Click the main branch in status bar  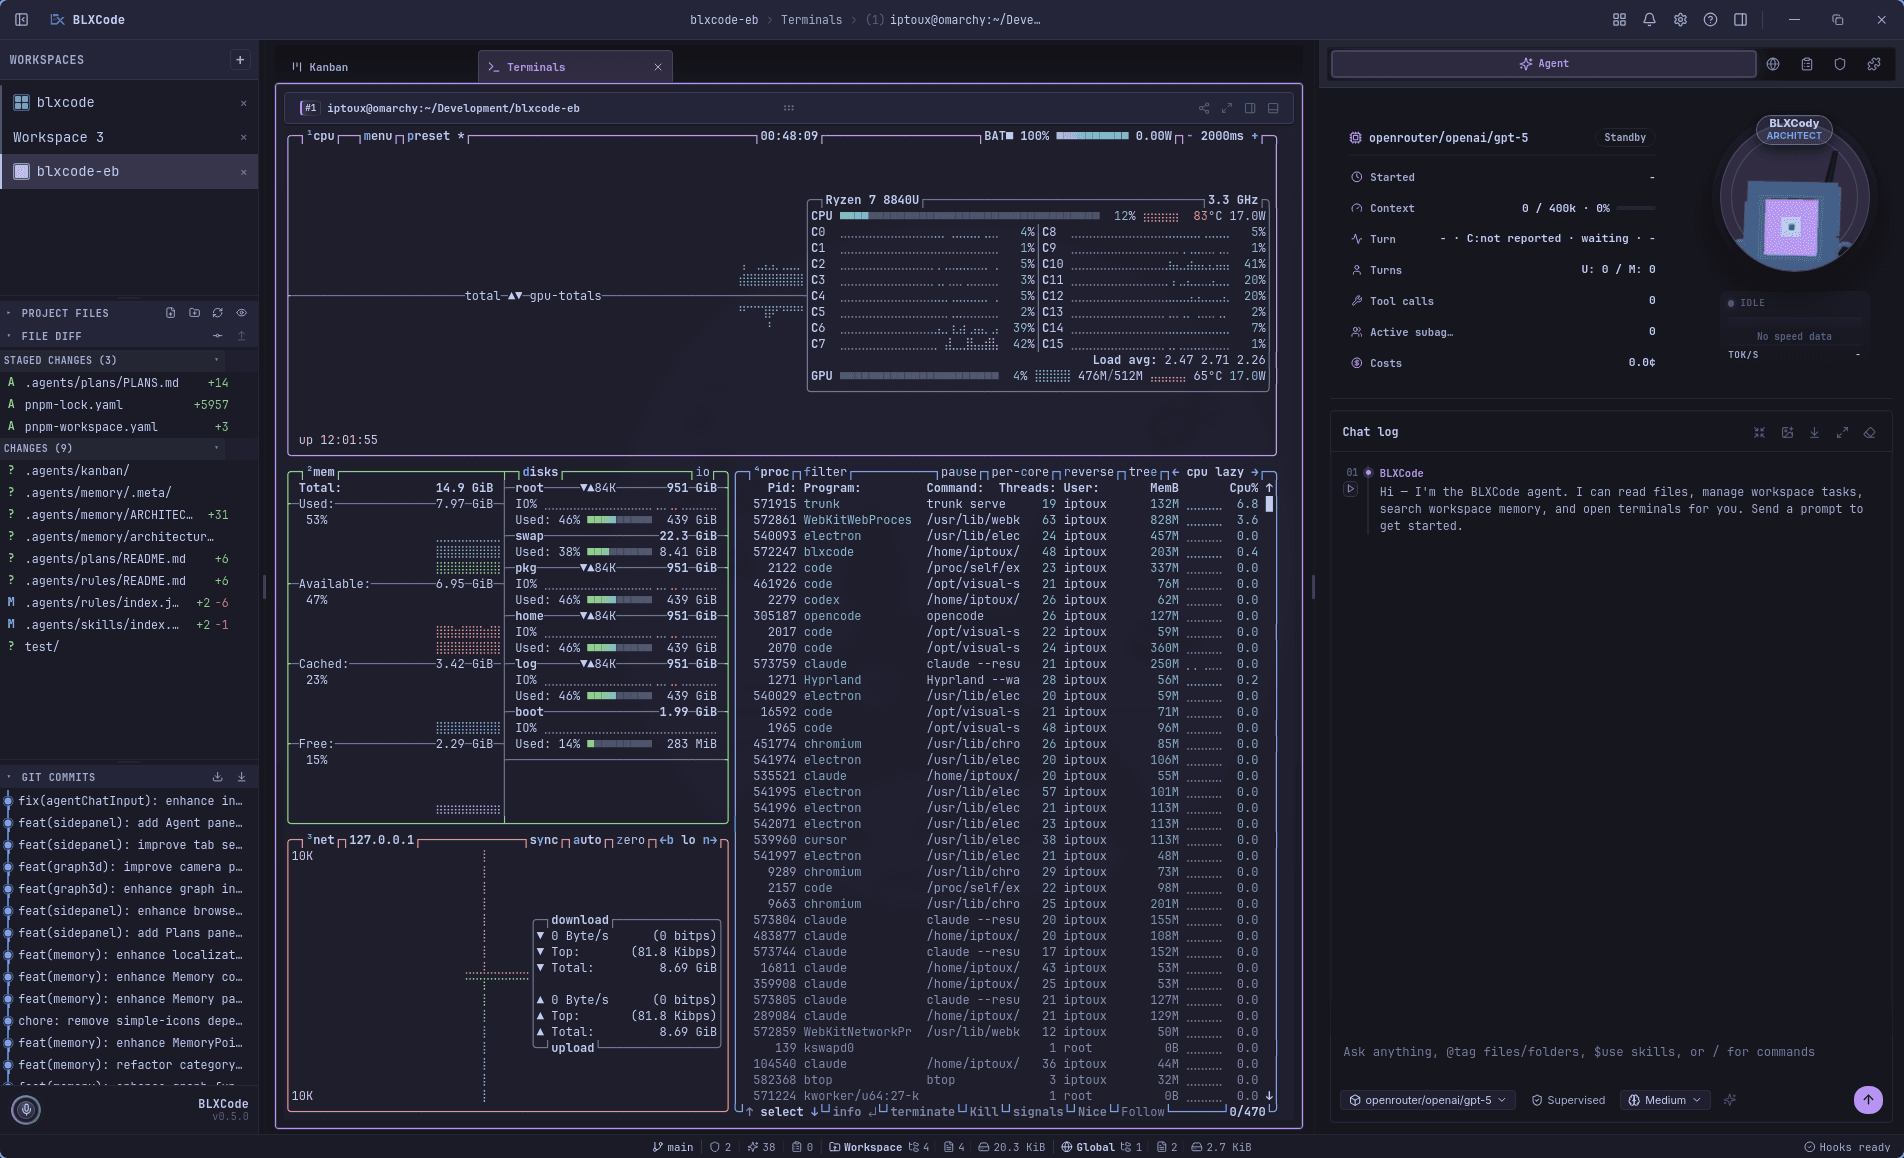click(673, 1147)
